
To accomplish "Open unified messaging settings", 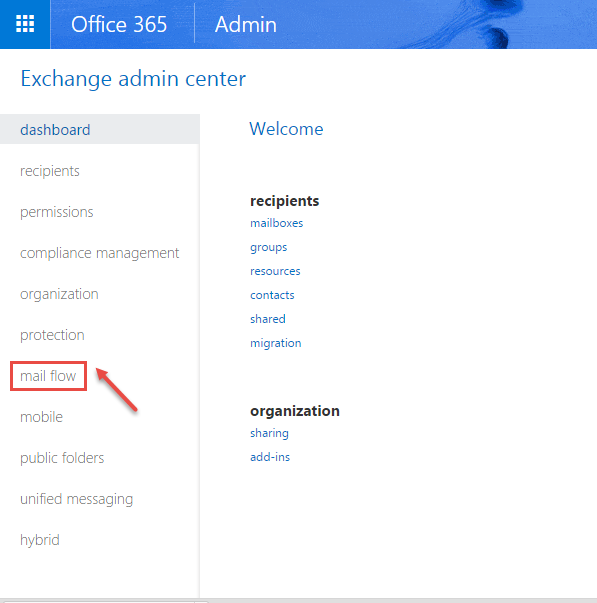I will pyautogui.click(x=77, y=499).
